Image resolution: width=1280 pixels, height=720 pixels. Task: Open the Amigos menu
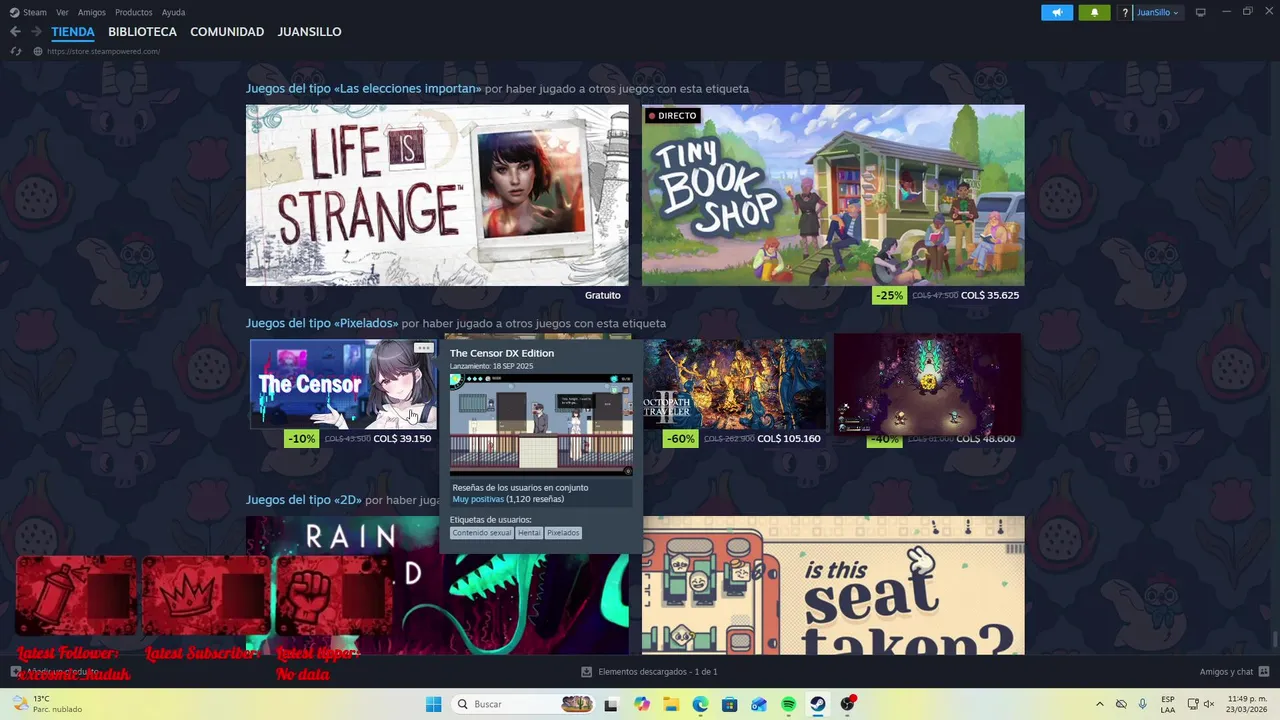coord(92,12)
